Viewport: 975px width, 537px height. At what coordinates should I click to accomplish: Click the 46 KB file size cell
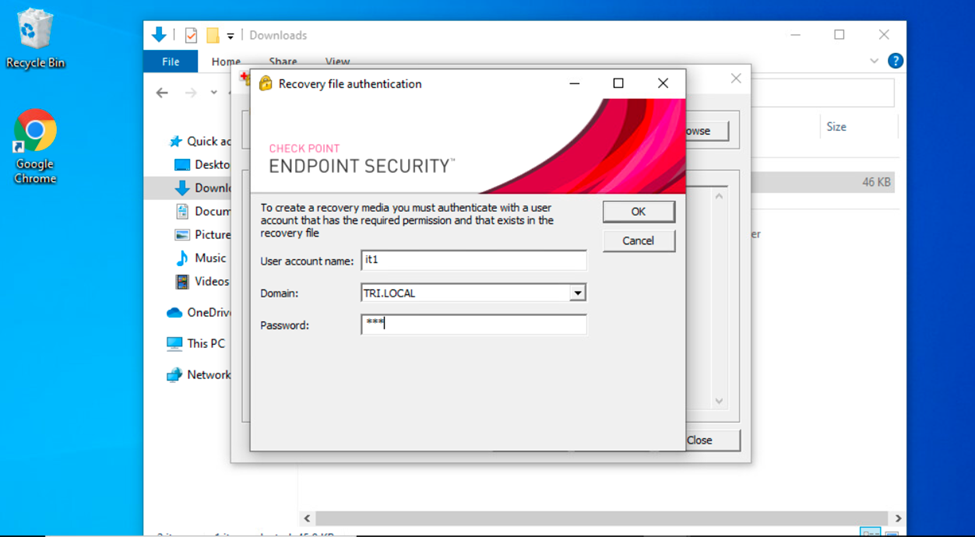click(x=877, y=182)
